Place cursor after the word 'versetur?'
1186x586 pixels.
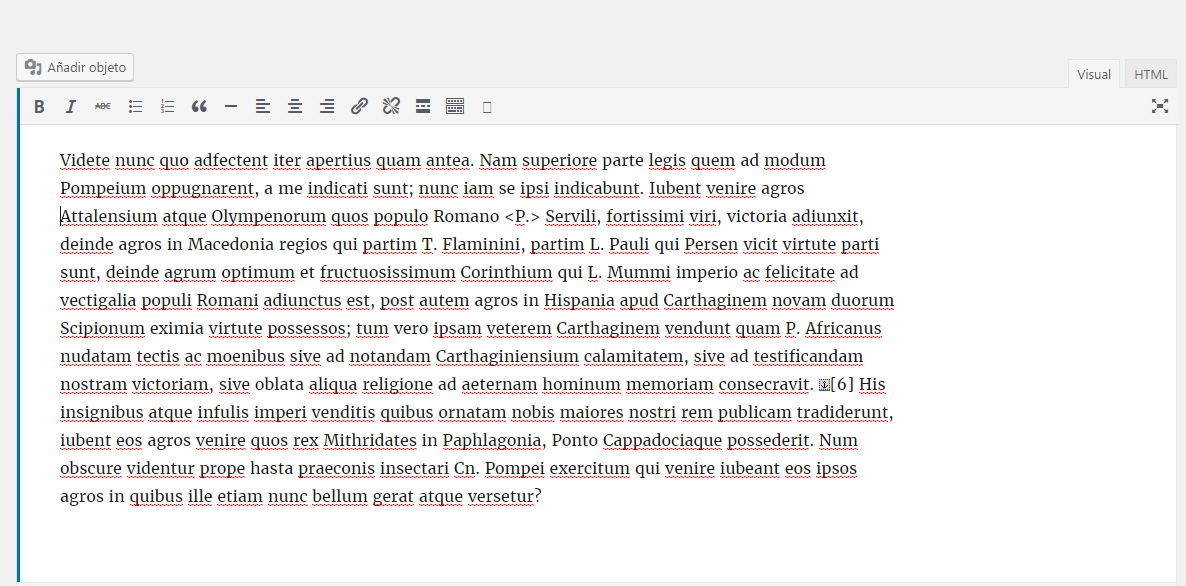(x=542, y=497)
